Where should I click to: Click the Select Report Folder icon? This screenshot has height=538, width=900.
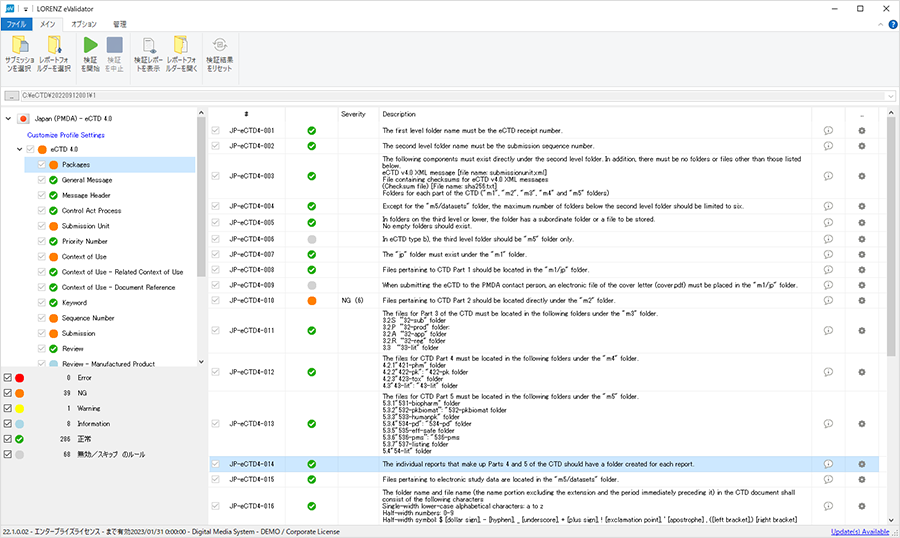[54, 45]
